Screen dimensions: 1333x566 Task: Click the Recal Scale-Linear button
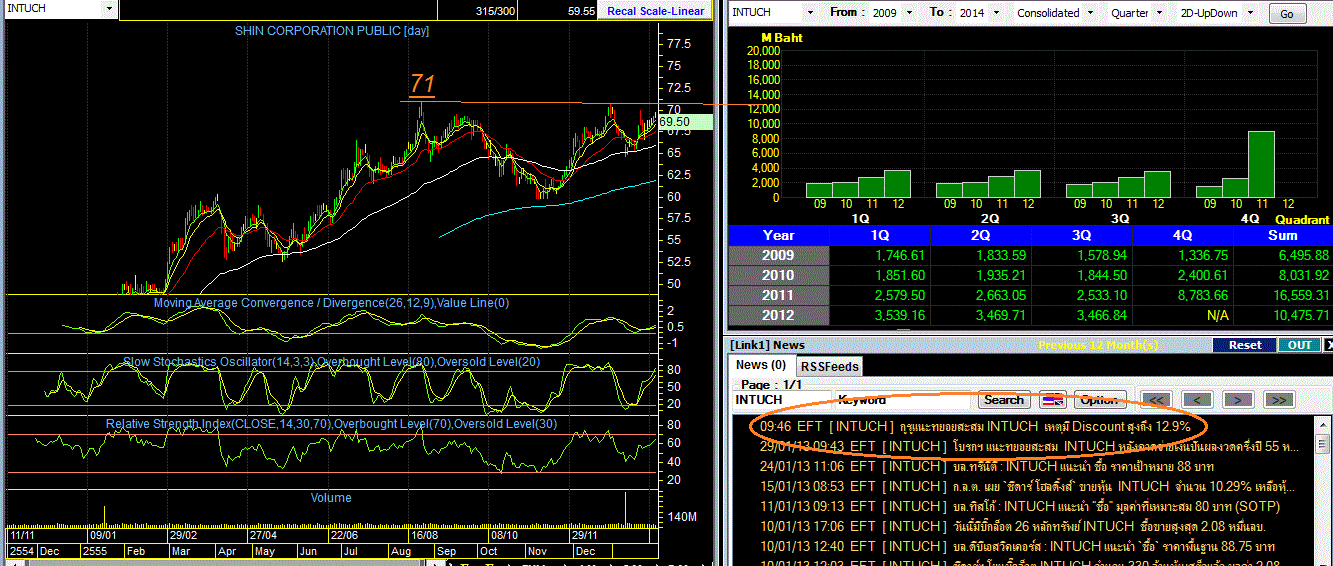point(655,11)
